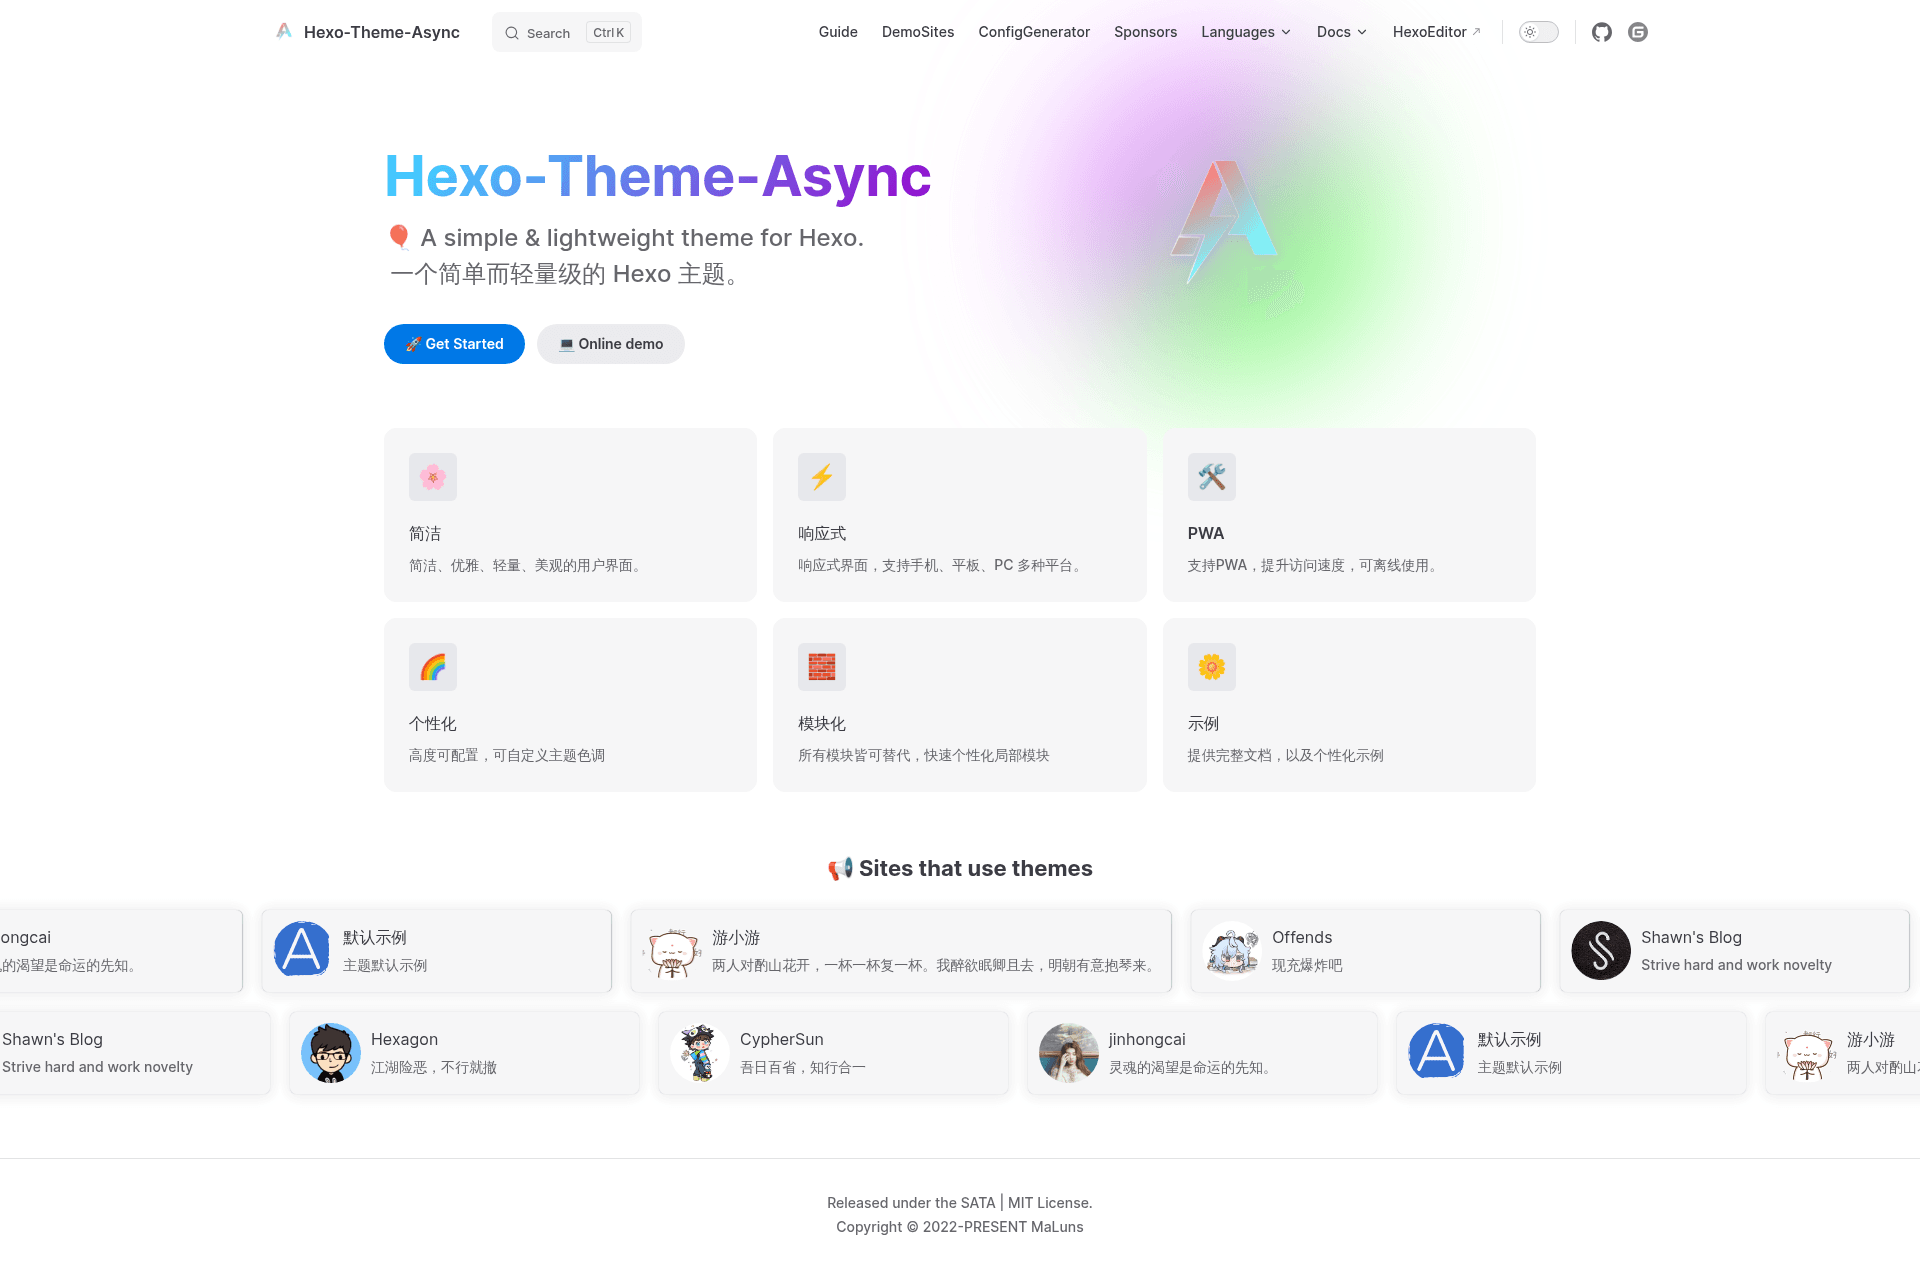Image resolution: width=1920 pixels, height=1271 pixels.
Task: Open the Guide nav item
Action: [x=838, y=32]
